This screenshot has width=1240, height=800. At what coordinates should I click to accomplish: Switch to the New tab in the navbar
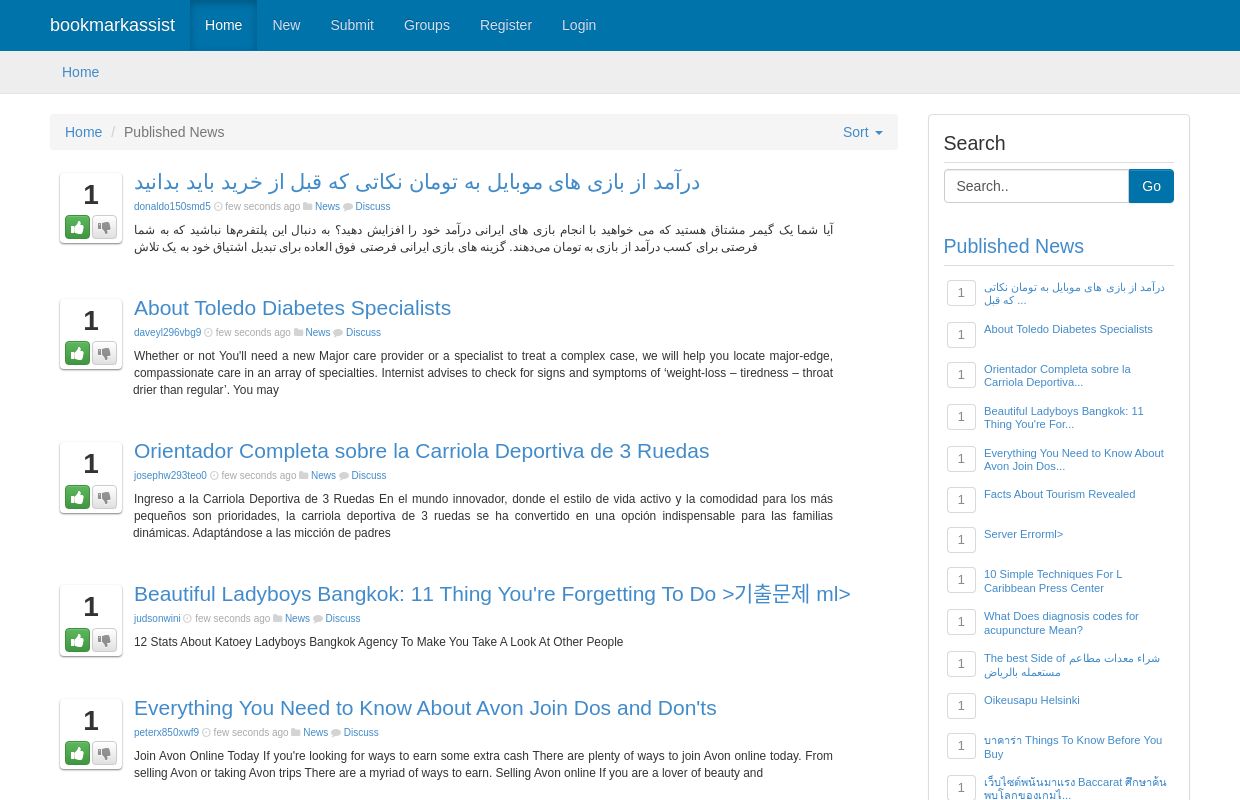pyautogui.click(x=286, y=25)
